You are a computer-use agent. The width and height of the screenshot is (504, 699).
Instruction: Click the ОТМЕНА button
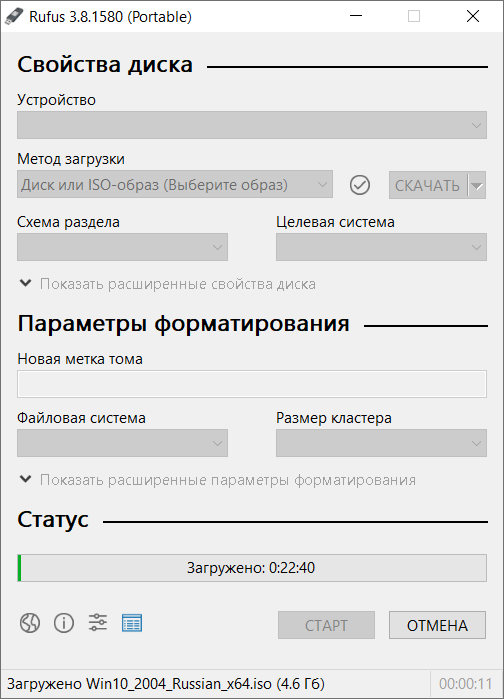point(437,625)
